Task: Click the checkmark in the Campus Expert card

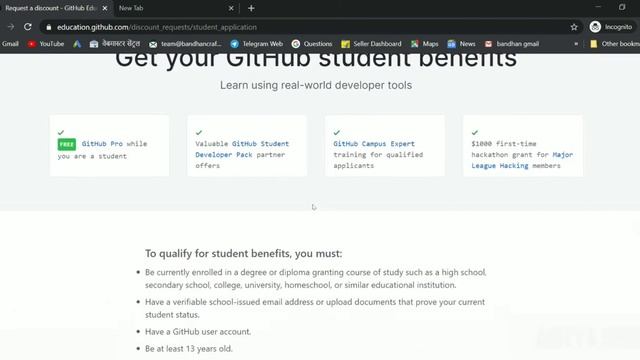Action: click(337, 132)
